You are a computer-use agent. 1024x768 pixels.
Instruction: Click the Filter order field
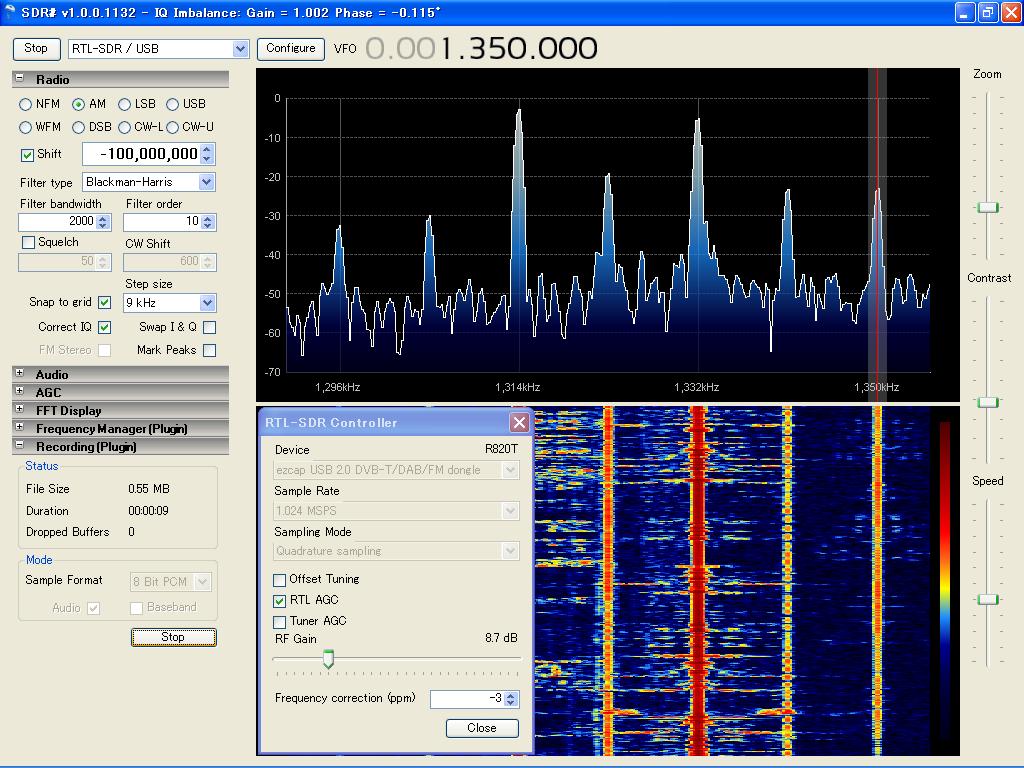pos(162,221)
